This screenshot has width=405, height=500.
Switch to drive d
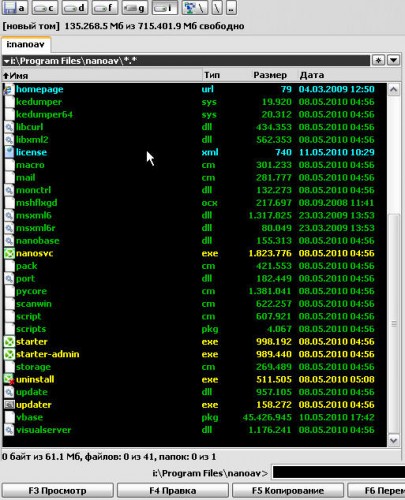tap(75, 8)
